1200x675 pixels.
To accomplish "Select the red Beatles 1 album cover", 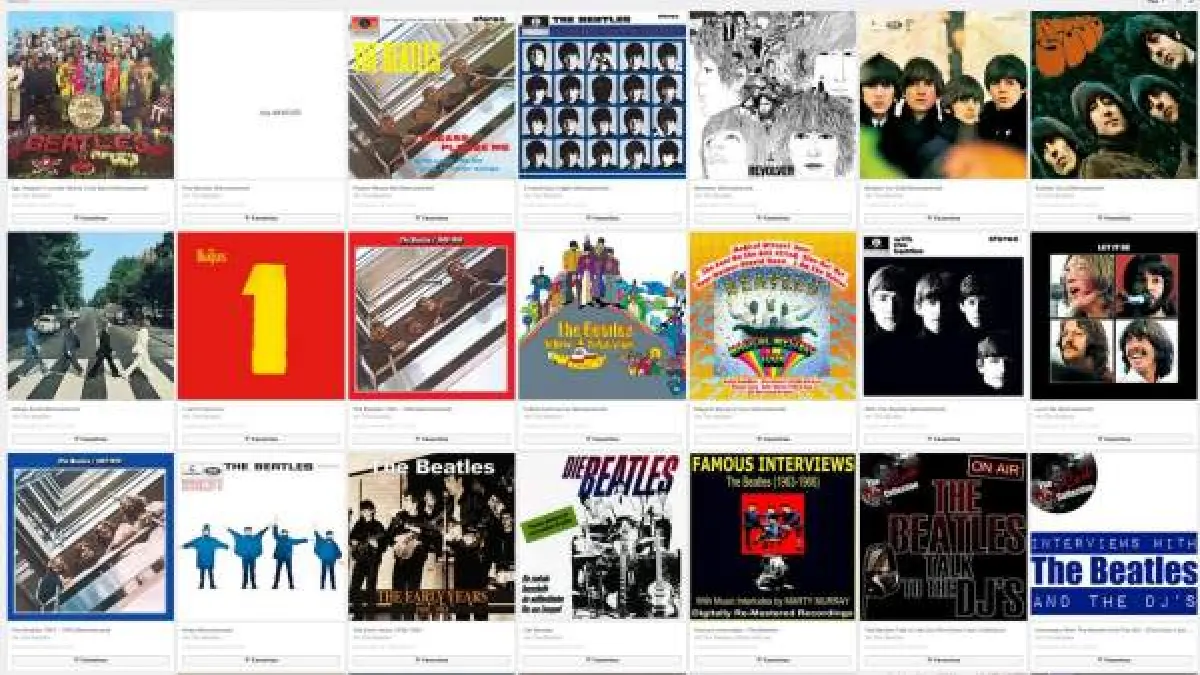I will [261, 316].
